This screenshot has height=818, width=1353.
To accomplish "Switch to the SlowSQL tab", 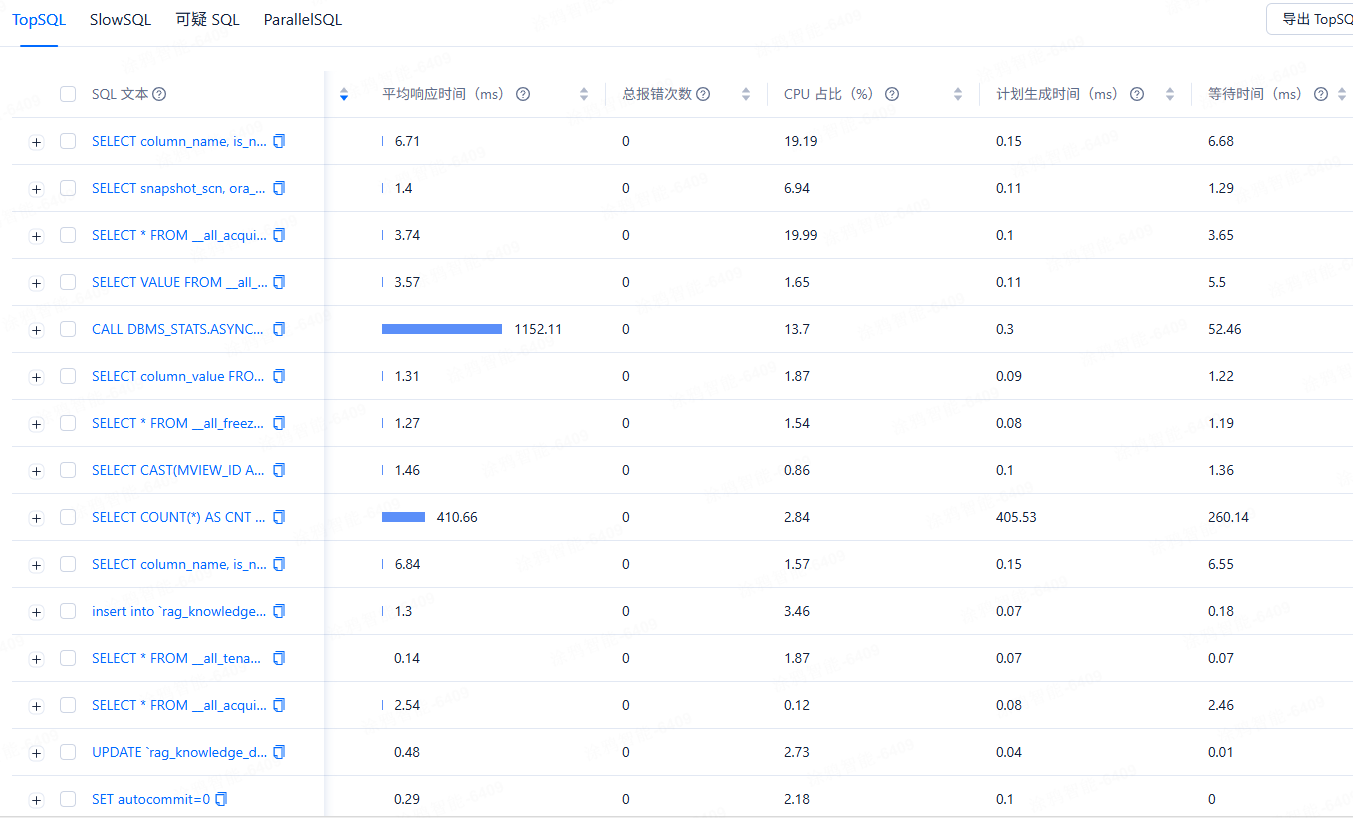I will (120, 20).
